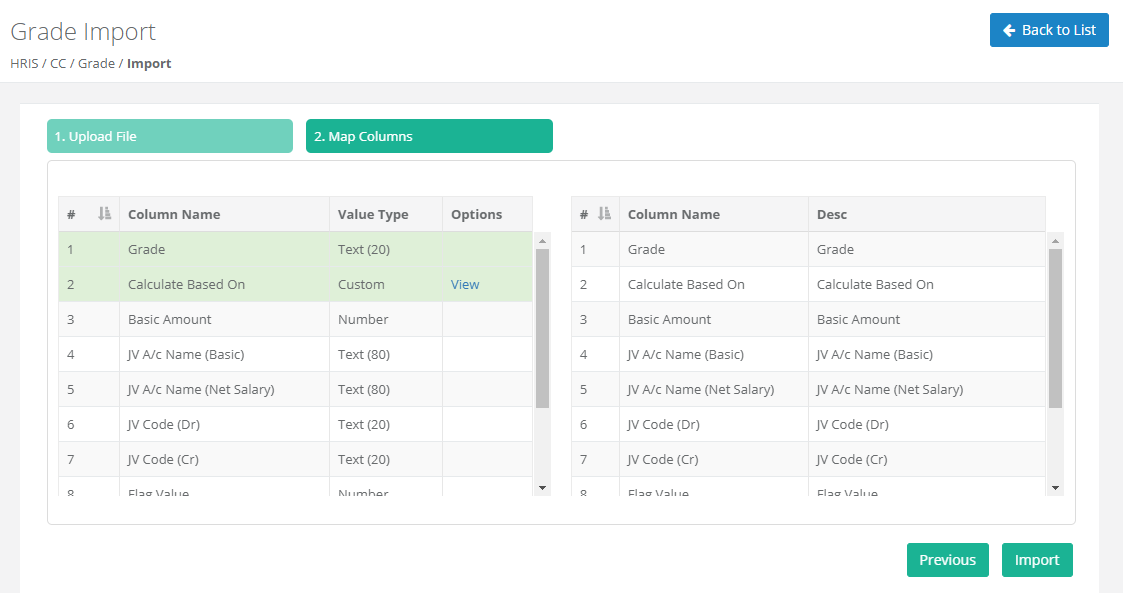Viewport: 1123px width, 593px height.
Task: Click the Desc column header
Action: coord(832,214)
